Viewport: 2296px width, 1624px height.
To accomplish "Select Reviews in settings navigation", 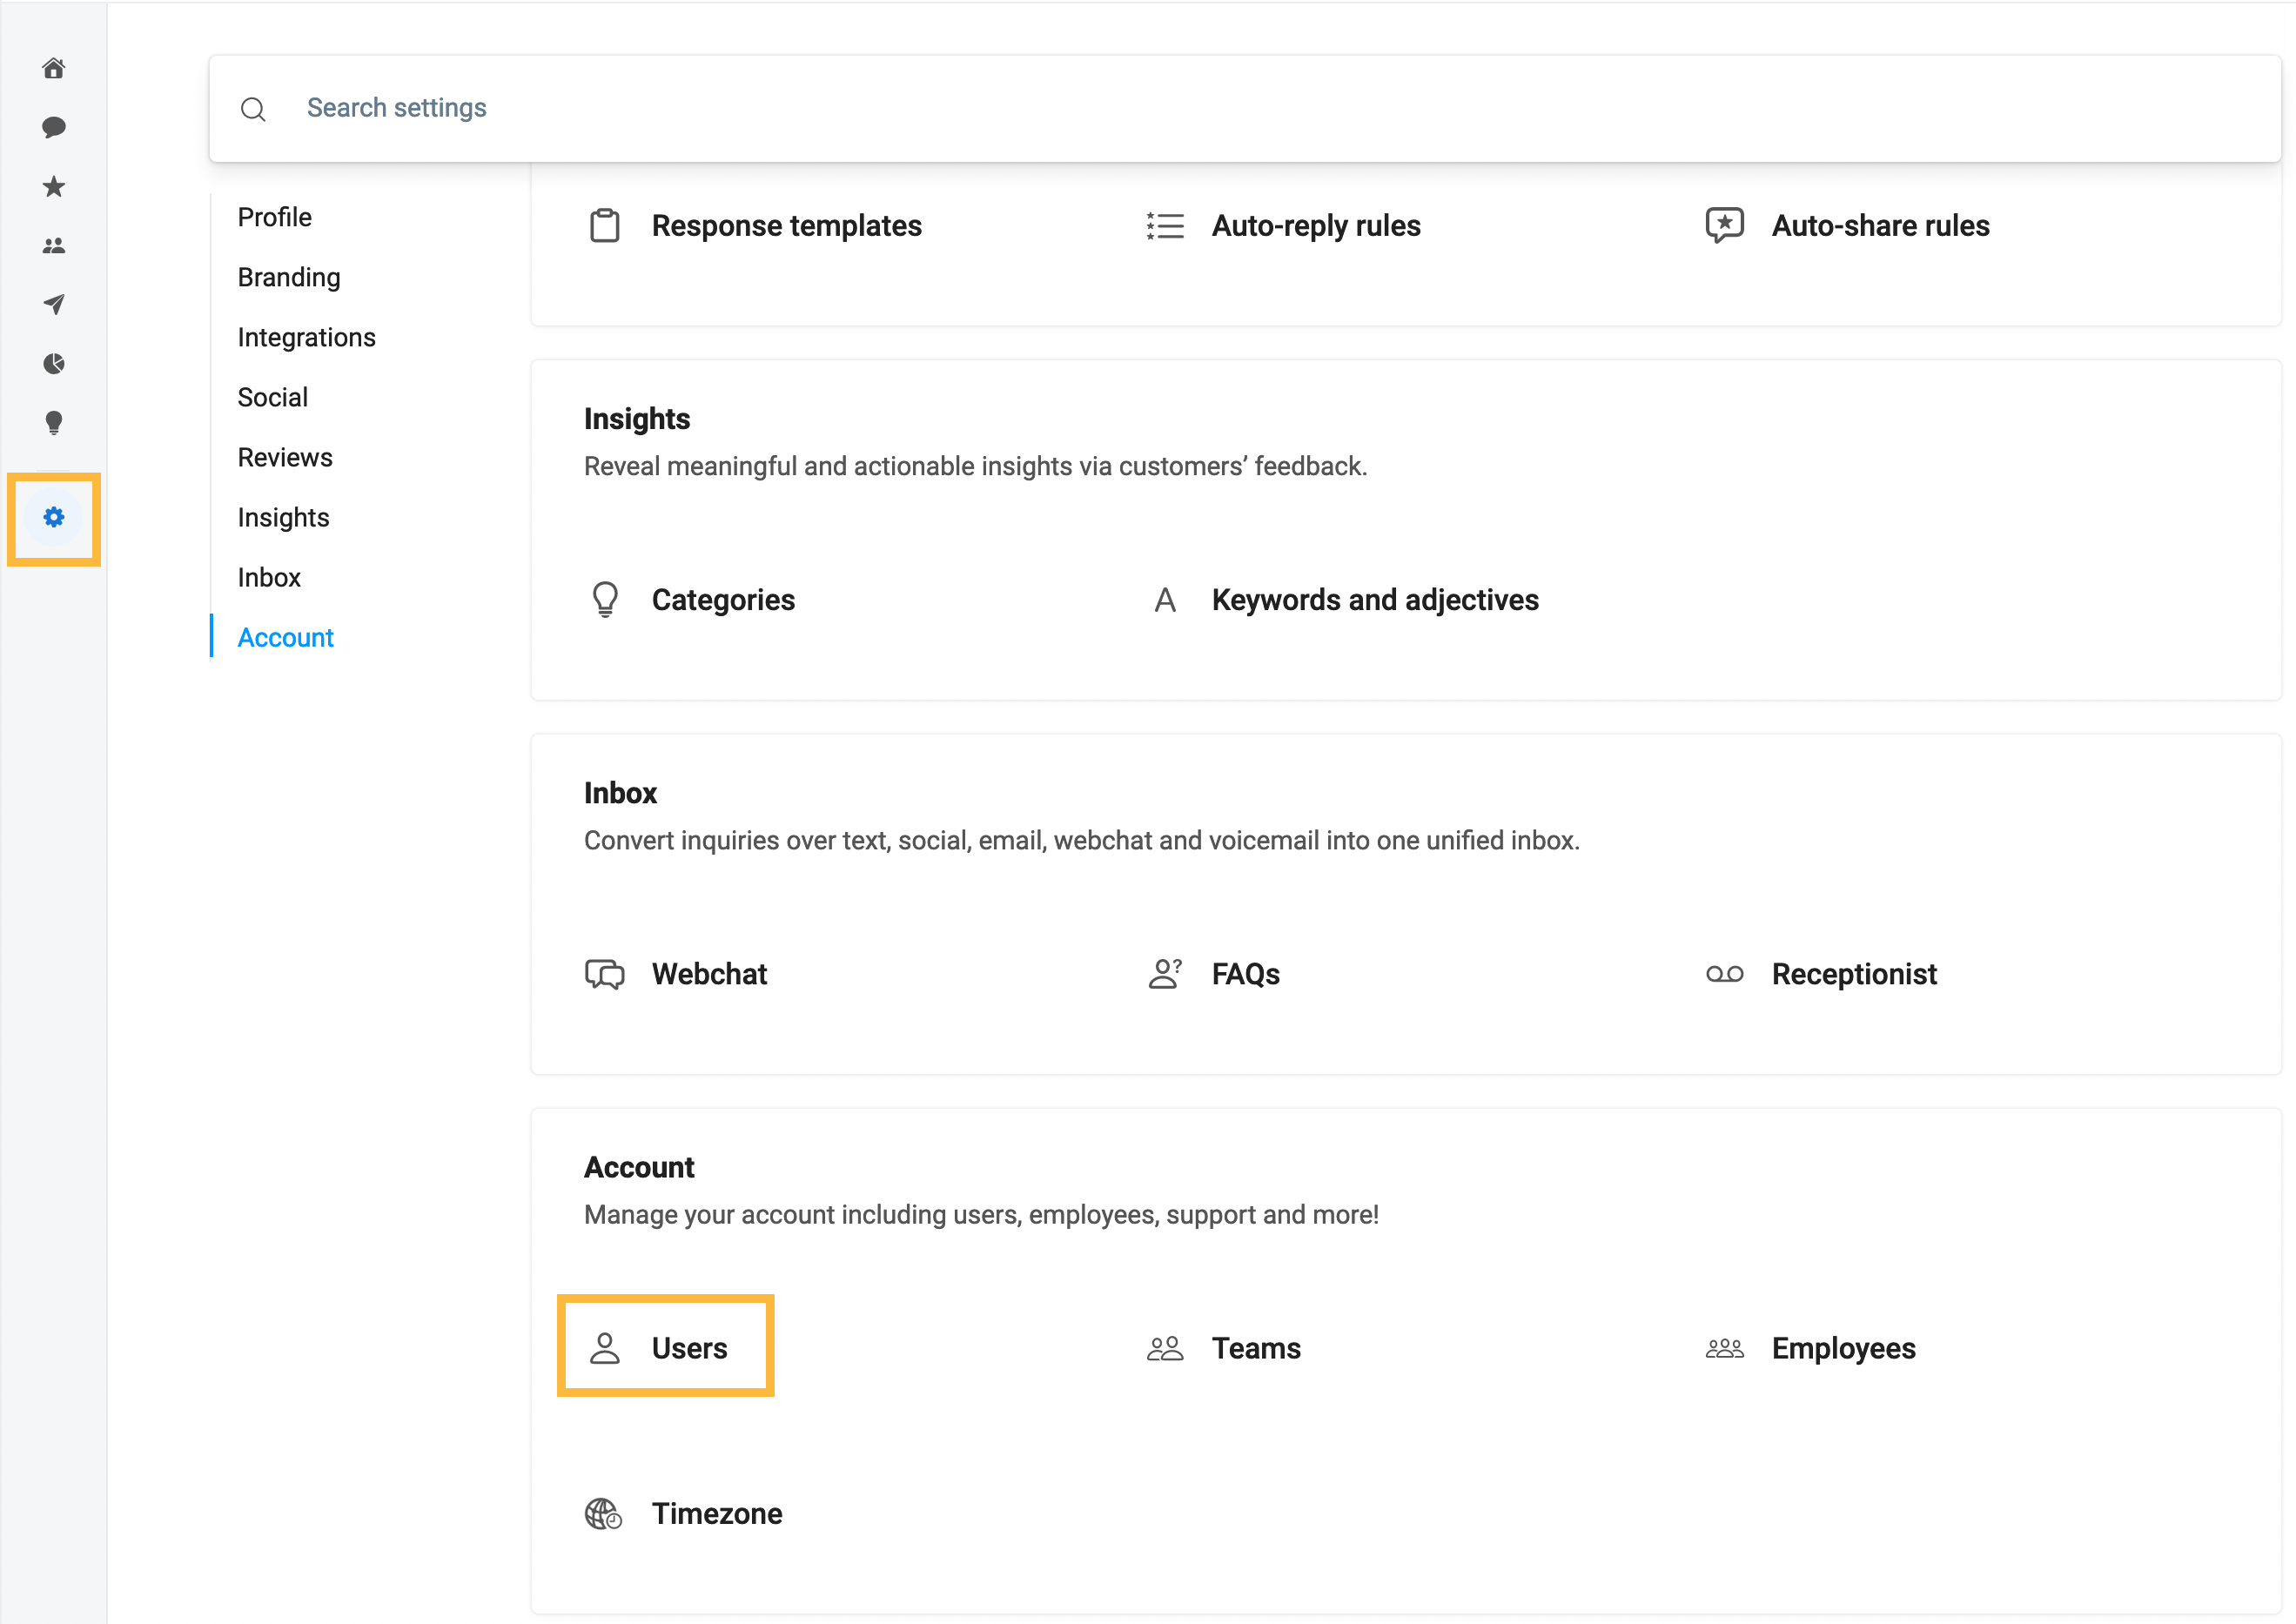I will [x=285, y=457].
